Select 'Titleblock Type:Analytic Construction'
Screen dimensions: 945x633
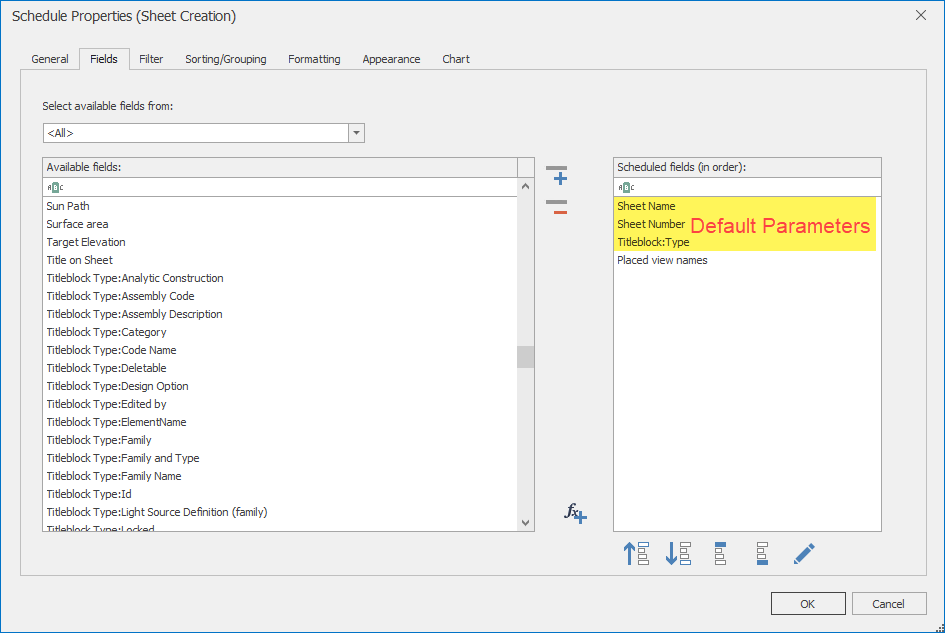click(x=280, y=279)
